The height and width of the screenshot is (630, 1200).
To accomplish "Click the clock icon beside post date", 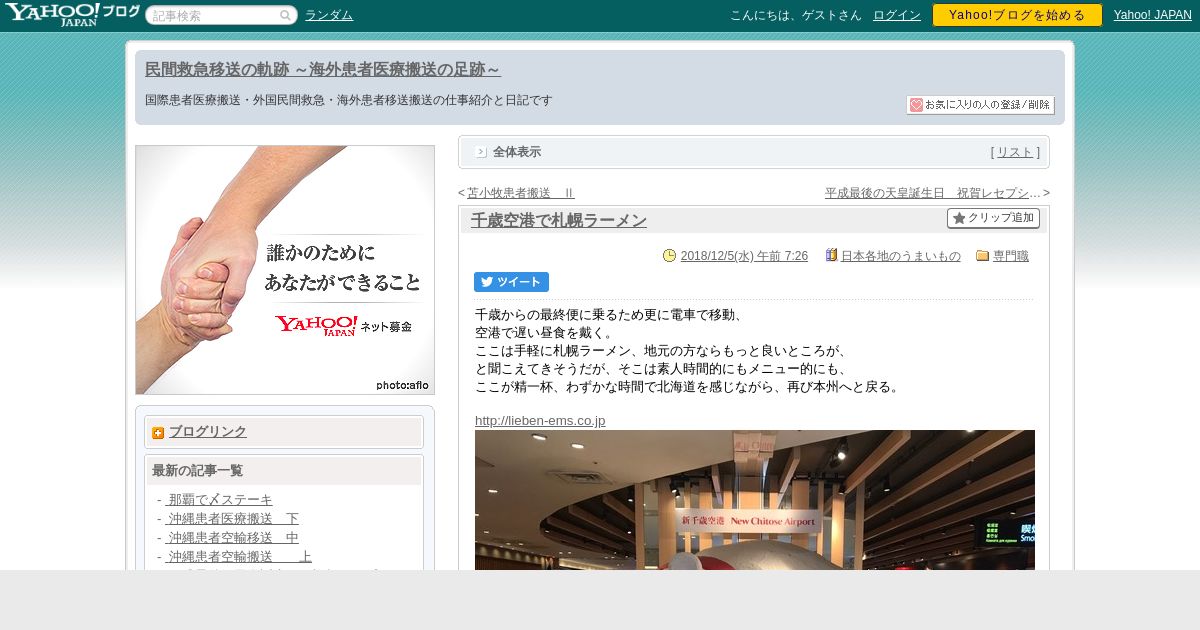I will click(669, 256).
